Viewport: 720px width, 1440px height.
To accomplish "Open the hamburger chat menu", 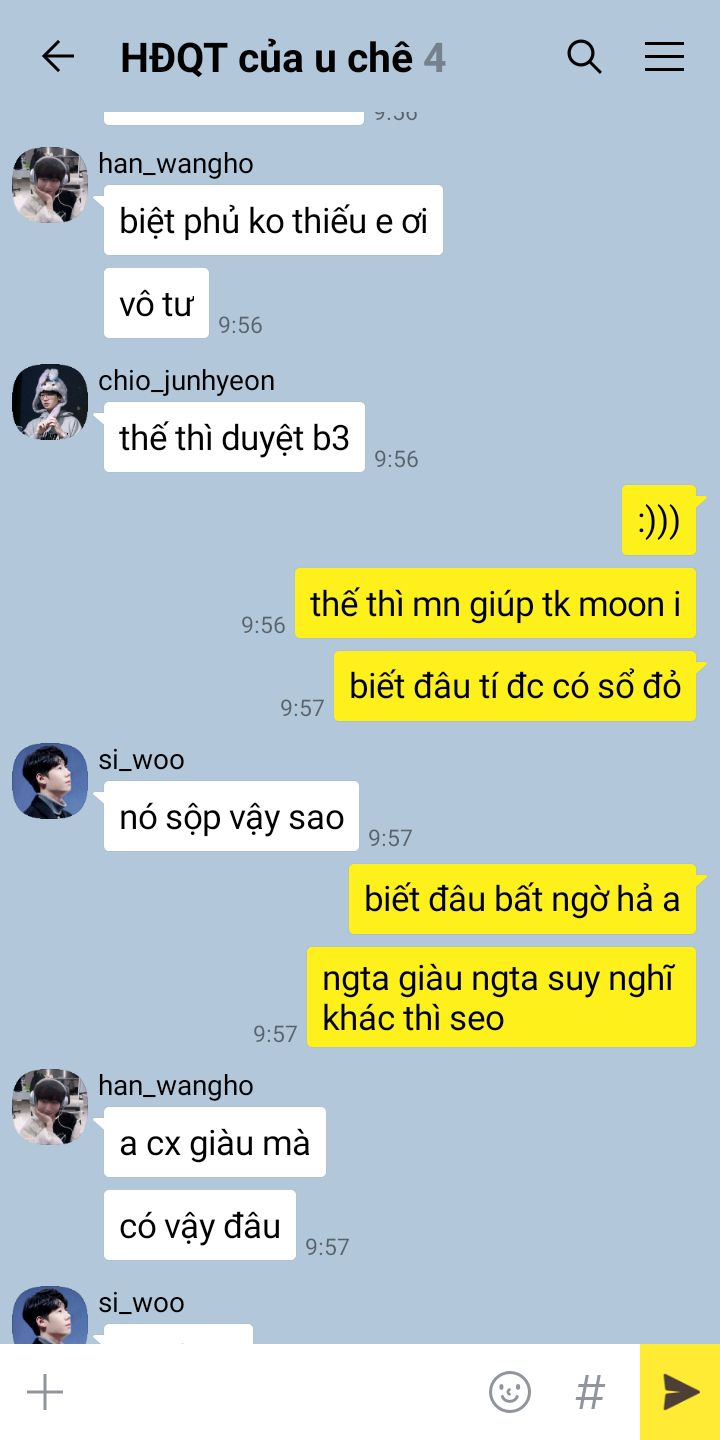I will [664, 57].
